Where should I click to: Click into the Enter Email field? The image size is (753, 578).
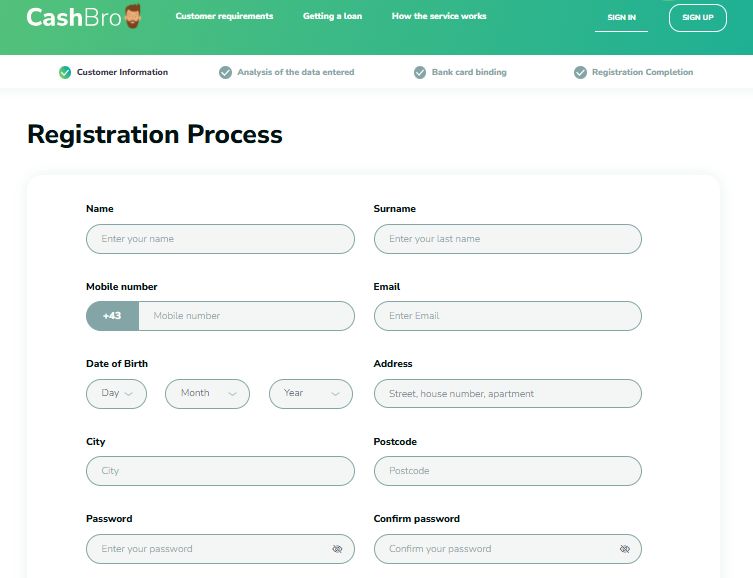click(507, 316)
